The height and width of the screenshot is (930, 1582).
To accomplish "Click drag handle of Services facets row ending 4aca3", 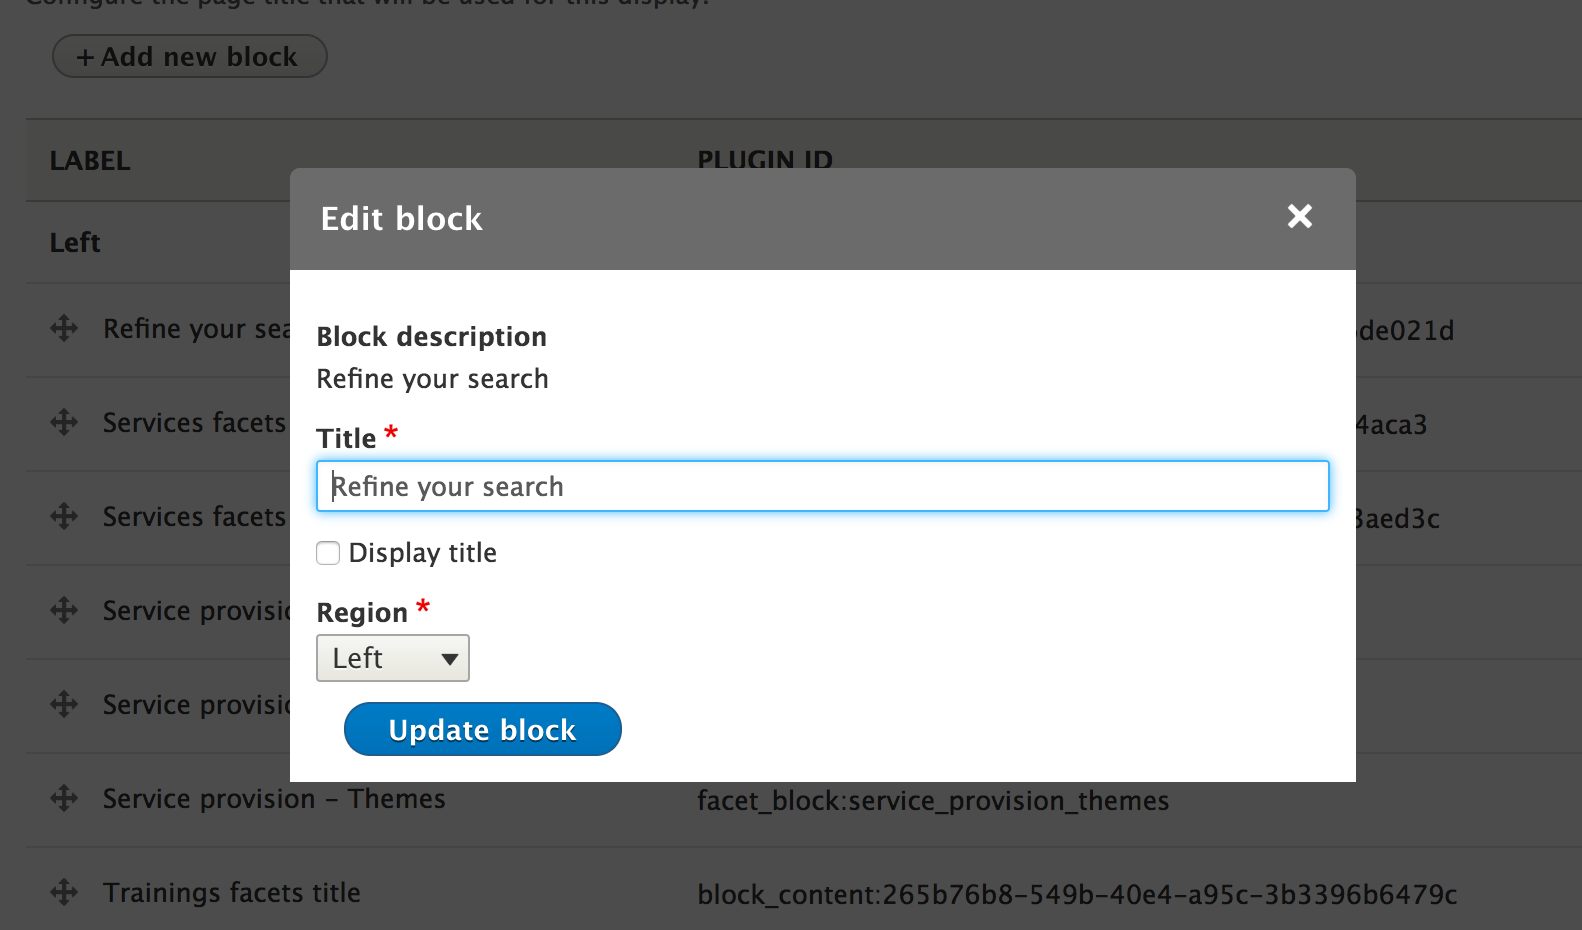I will (64, 422).
